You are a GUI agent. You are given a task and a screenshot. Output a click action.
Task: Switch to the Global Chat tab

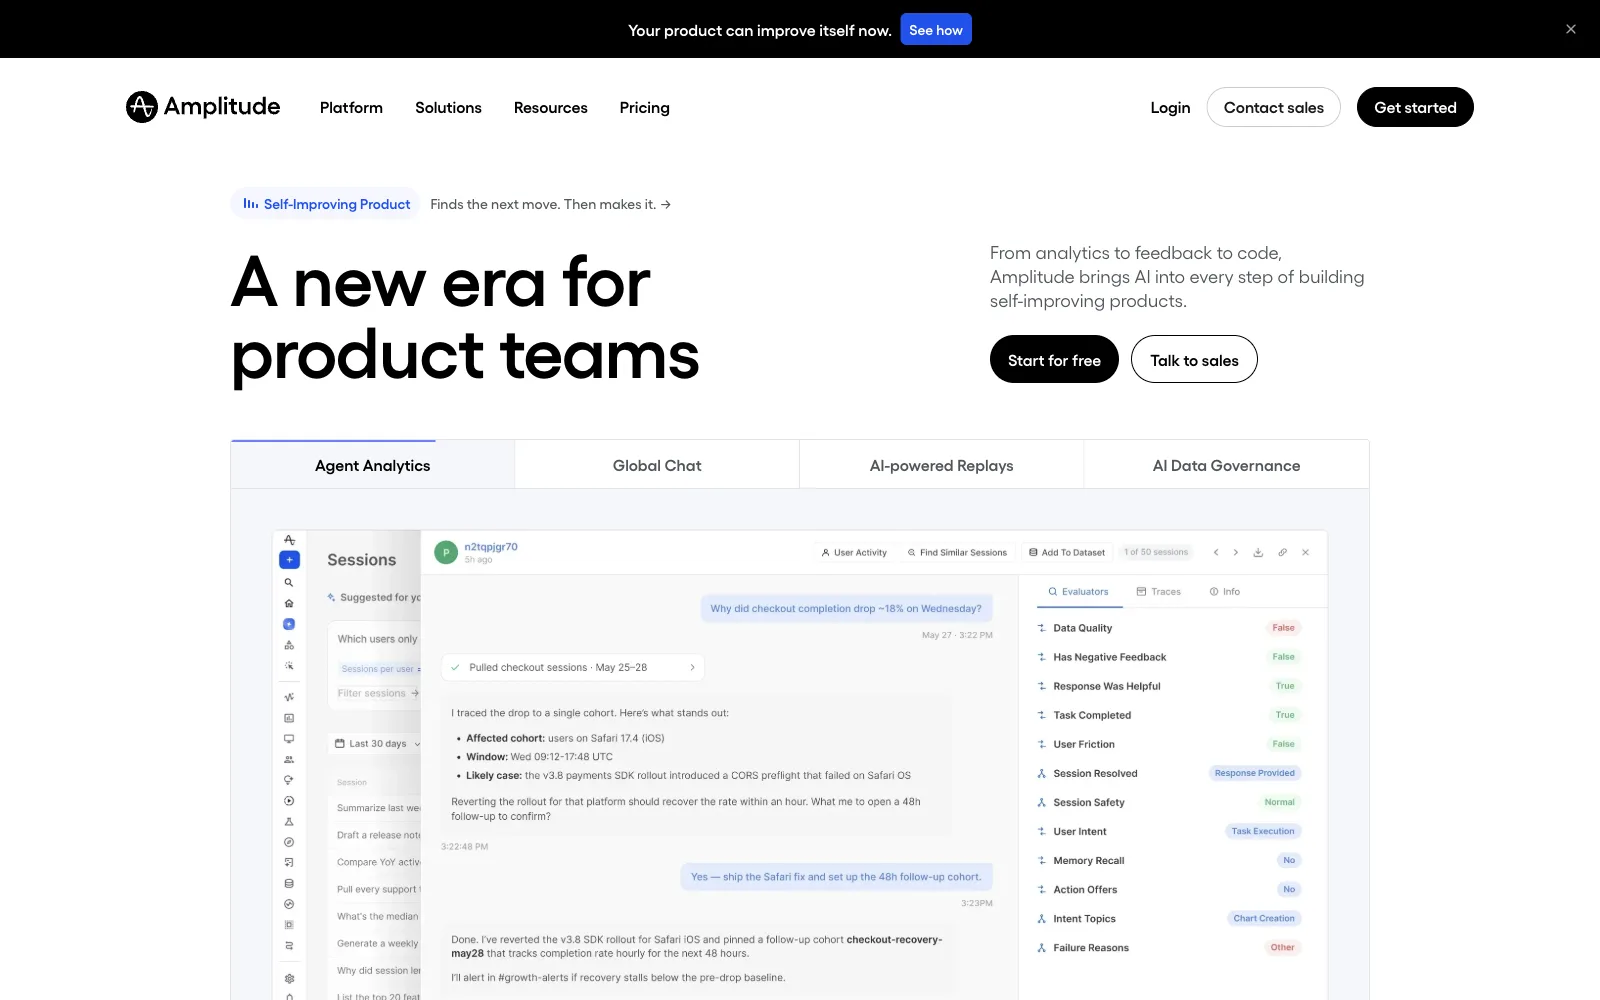(x=657, y=465)
